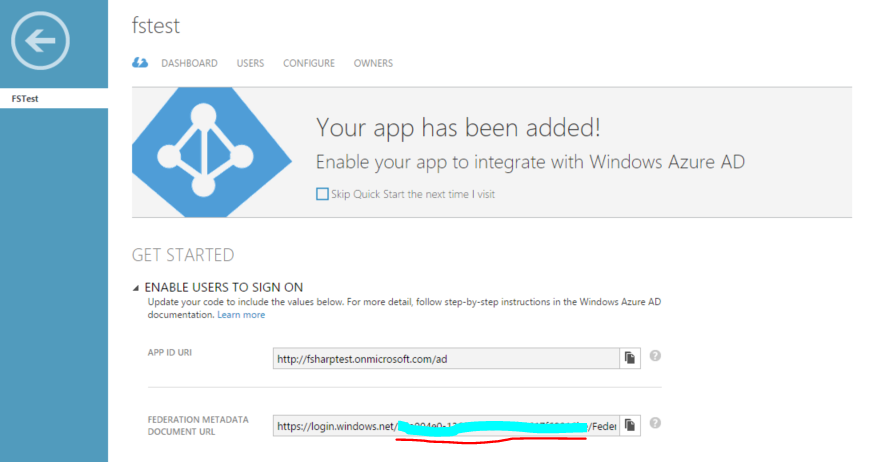The width and height of the screenshot is (873, 462).
Task: Select FSTest in the left sidebar
Action: click(54, 99)
